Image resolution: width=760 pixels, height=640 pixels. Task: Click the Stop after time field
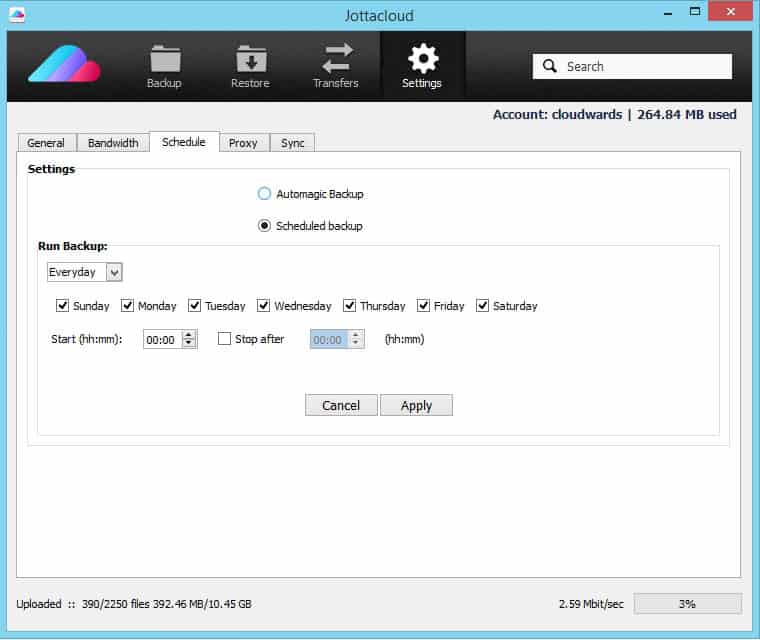[329, 339]
